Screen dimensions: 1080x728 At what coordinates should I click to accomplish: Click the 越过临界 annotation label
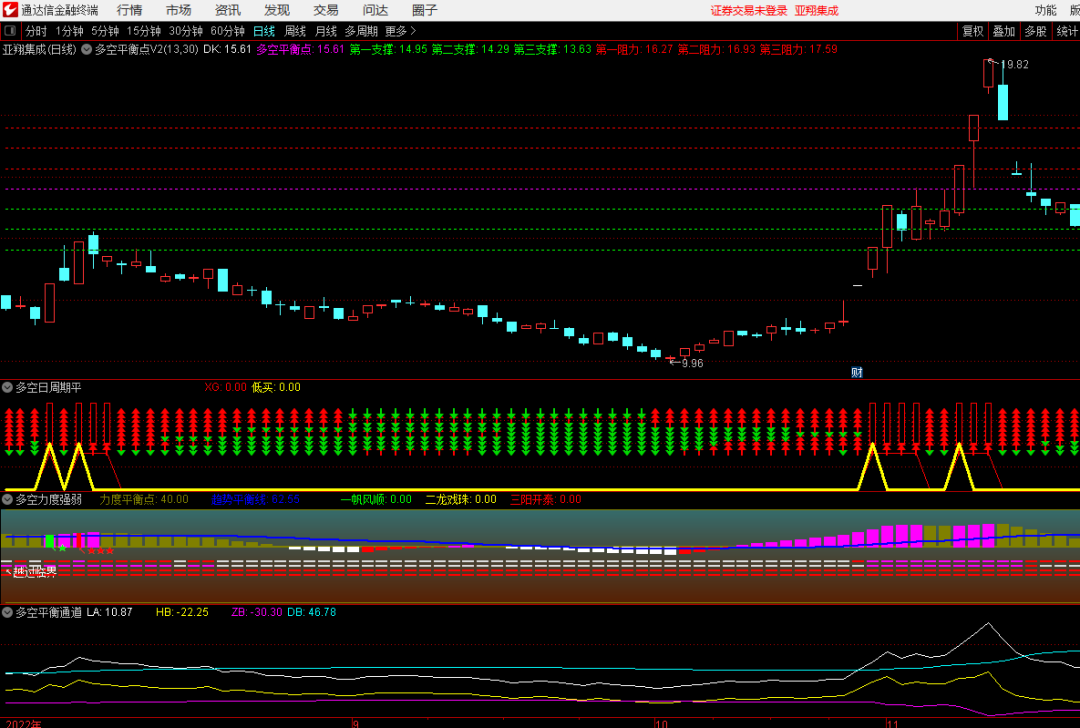coord(34,572)
